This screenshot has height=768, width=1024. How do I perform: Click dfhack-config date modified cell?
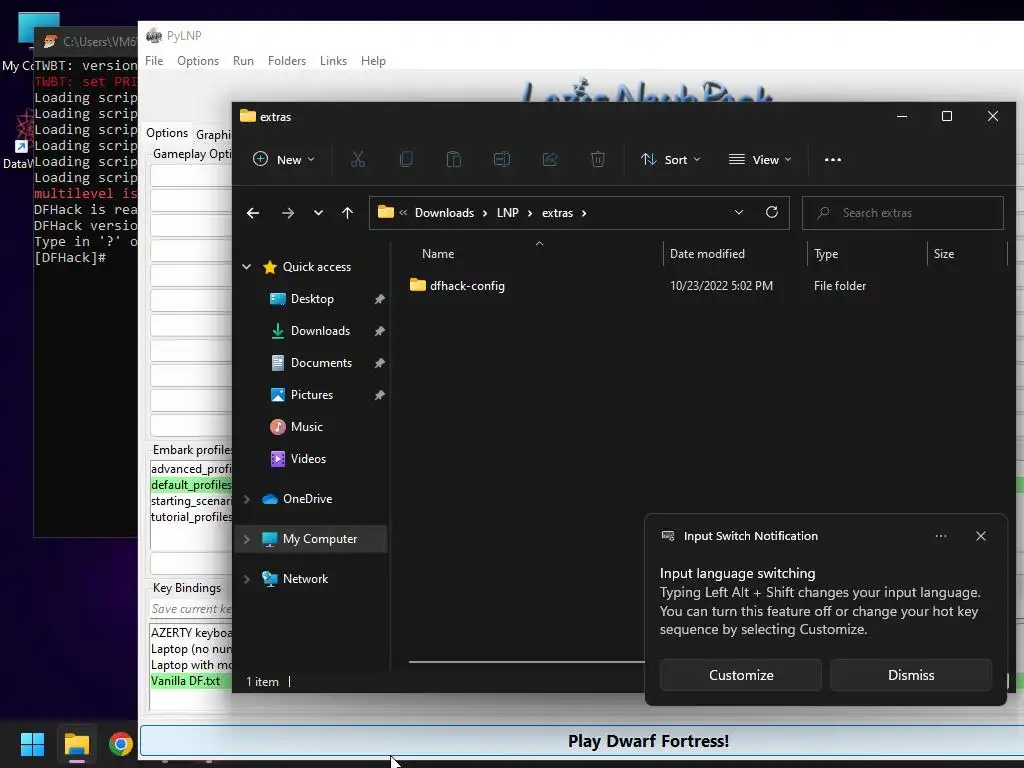tap(721, 285)
